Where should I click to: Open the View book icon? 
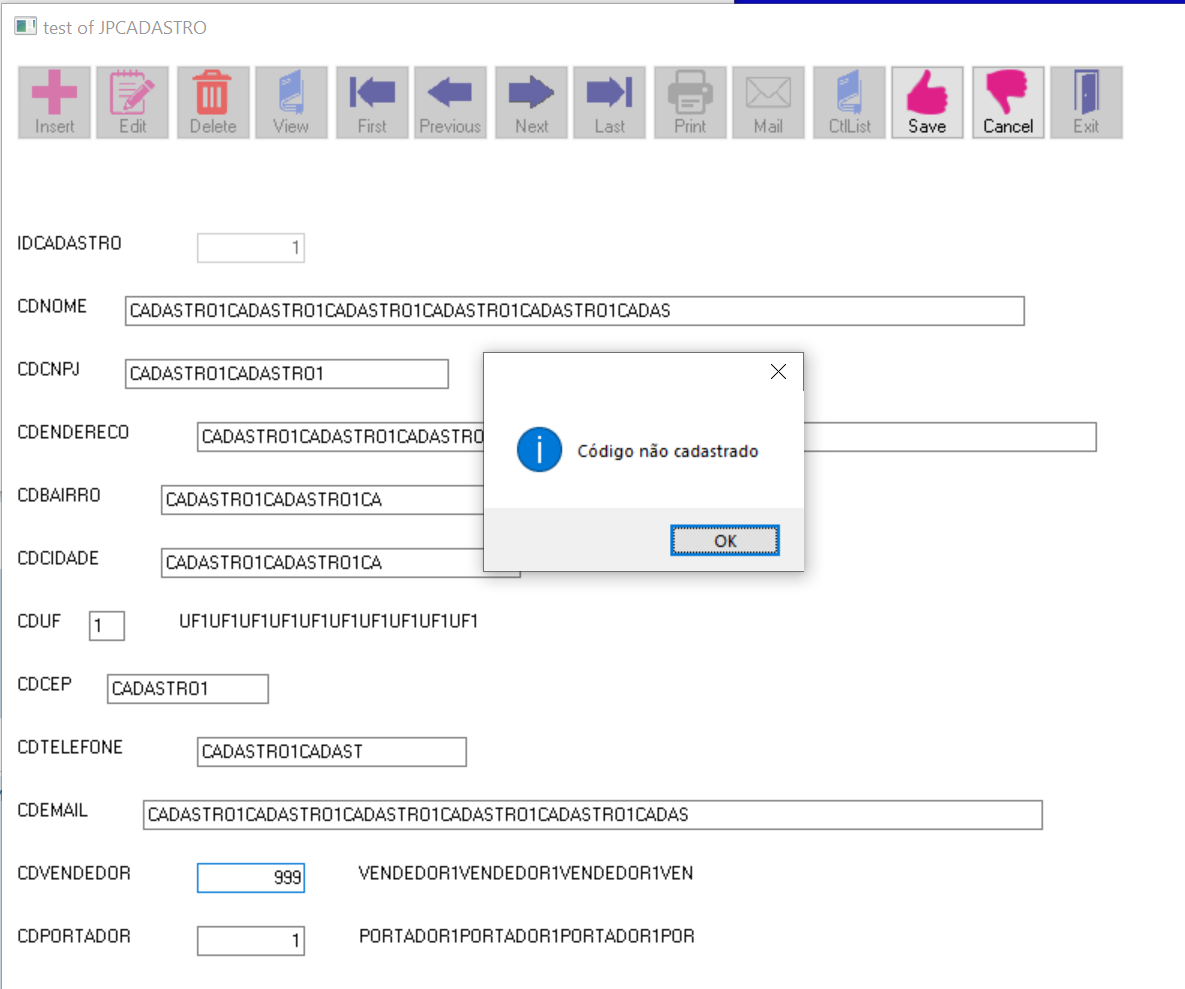291,93
